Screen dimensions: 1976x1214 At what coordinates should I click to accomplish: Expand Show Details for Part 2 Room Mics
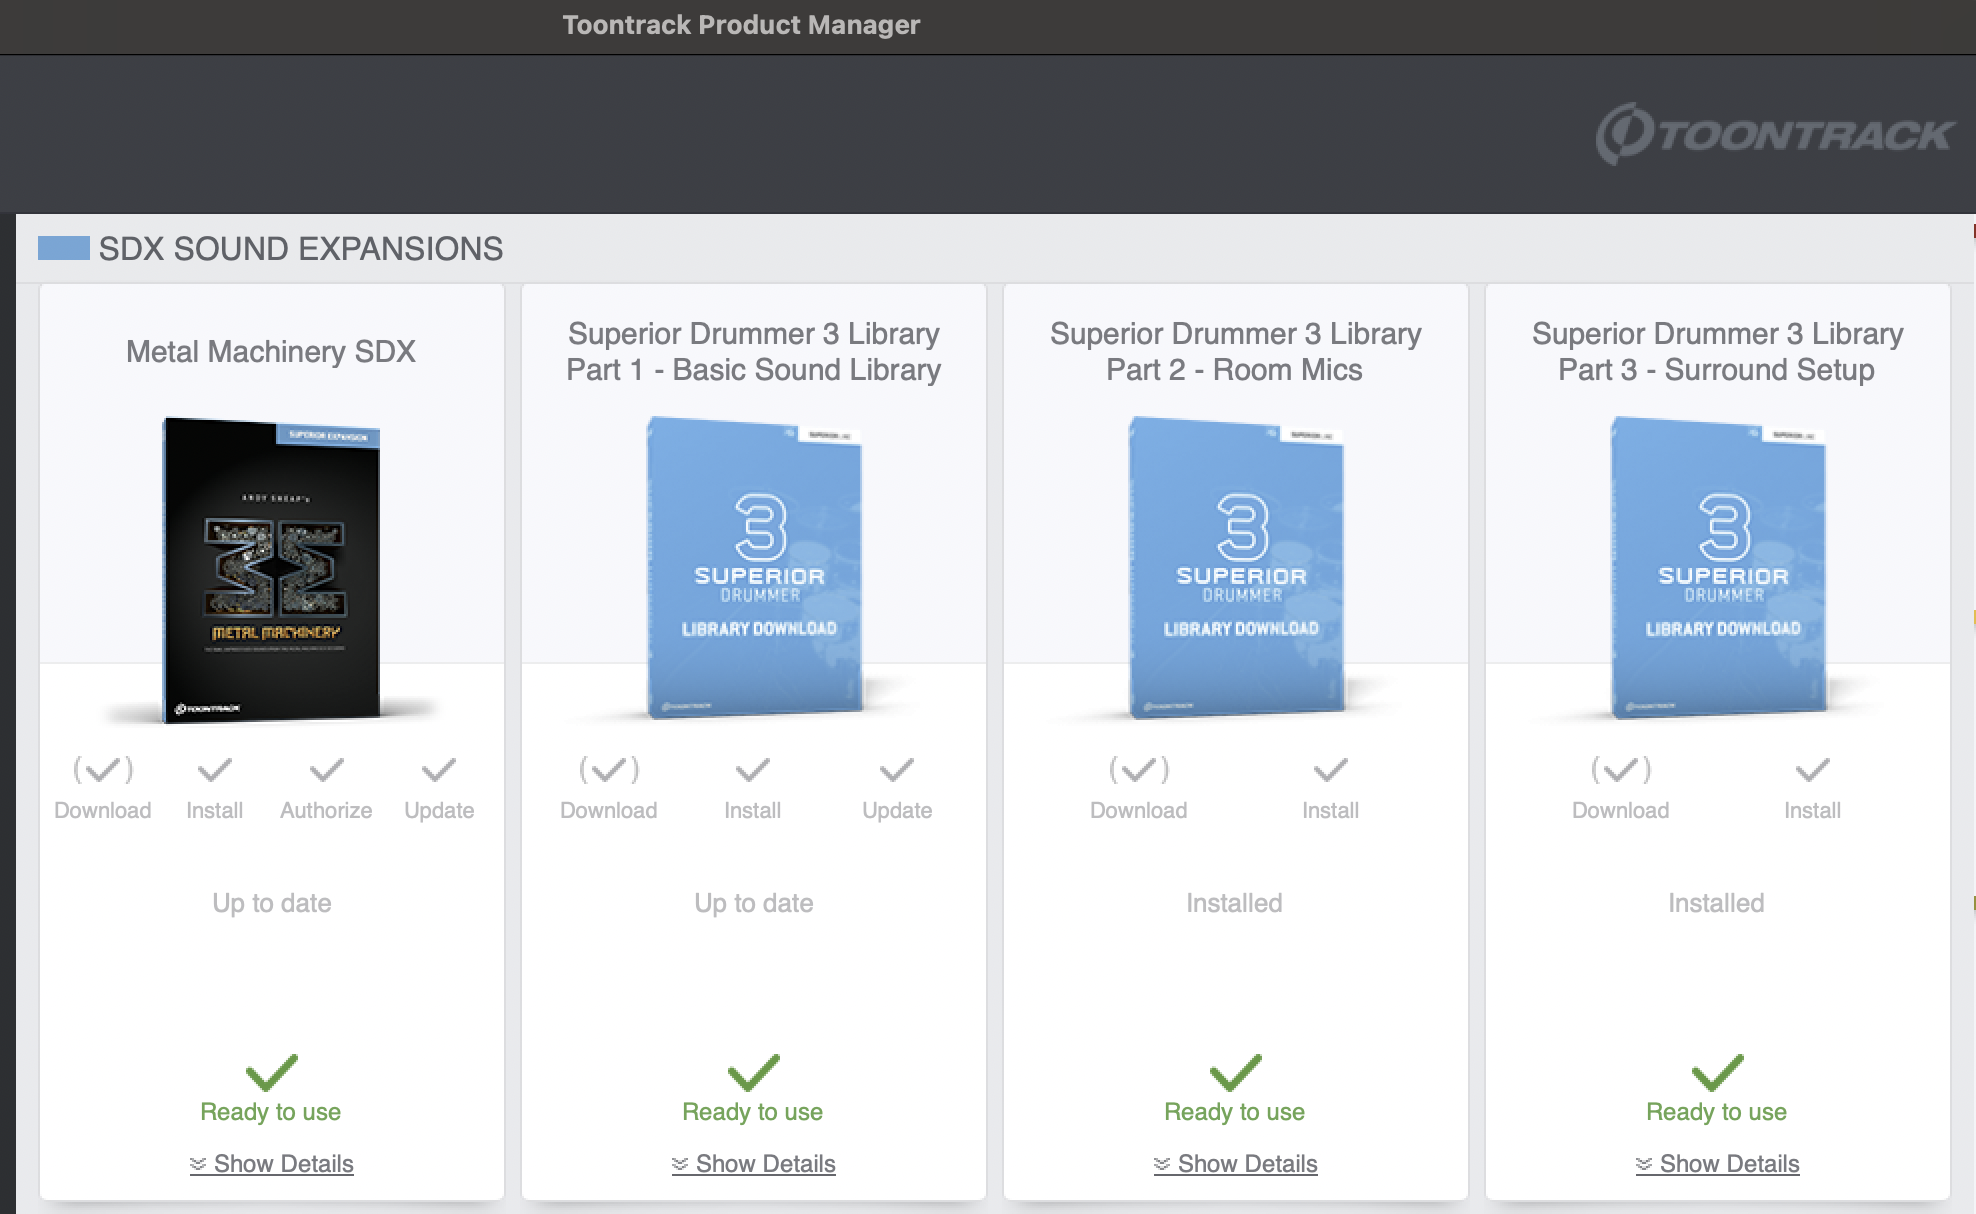1235,1164
